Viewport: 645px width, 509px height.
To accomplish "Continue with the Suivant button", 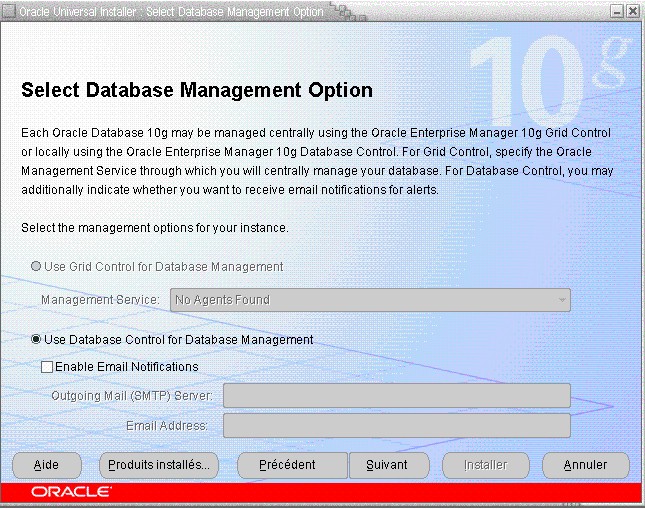I will (x=389, y=465).
